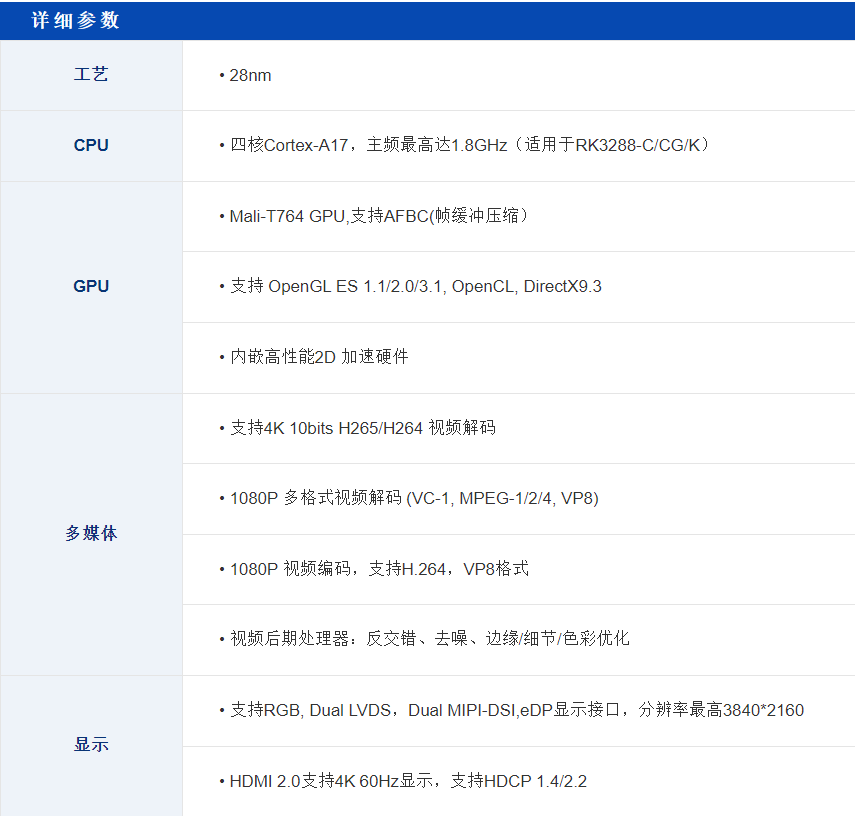The image size is (855, 816).
Task: Click the Mali-T764 GPU AFBC line
Action: click(378, 216)
